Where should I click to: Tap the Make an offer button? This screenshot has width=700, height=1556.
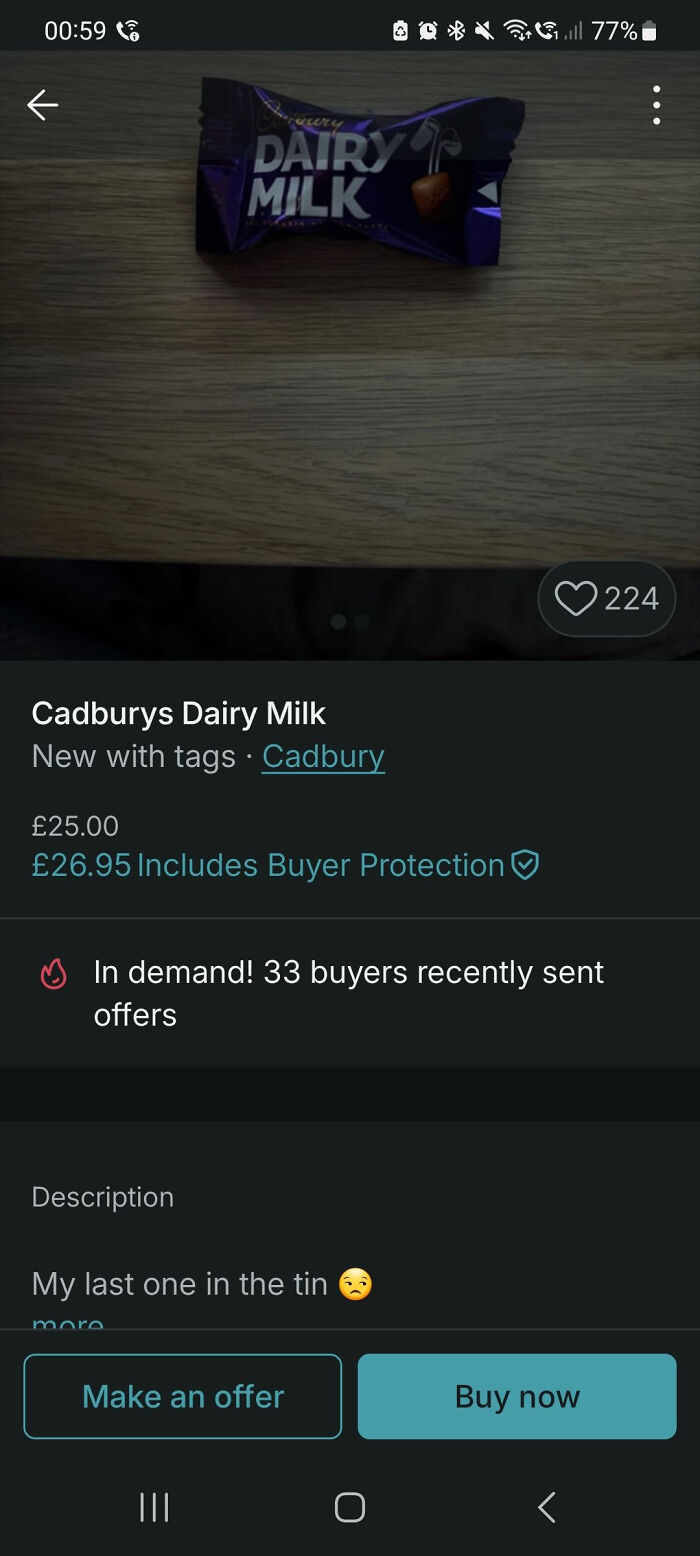[x=182, y=1396]
